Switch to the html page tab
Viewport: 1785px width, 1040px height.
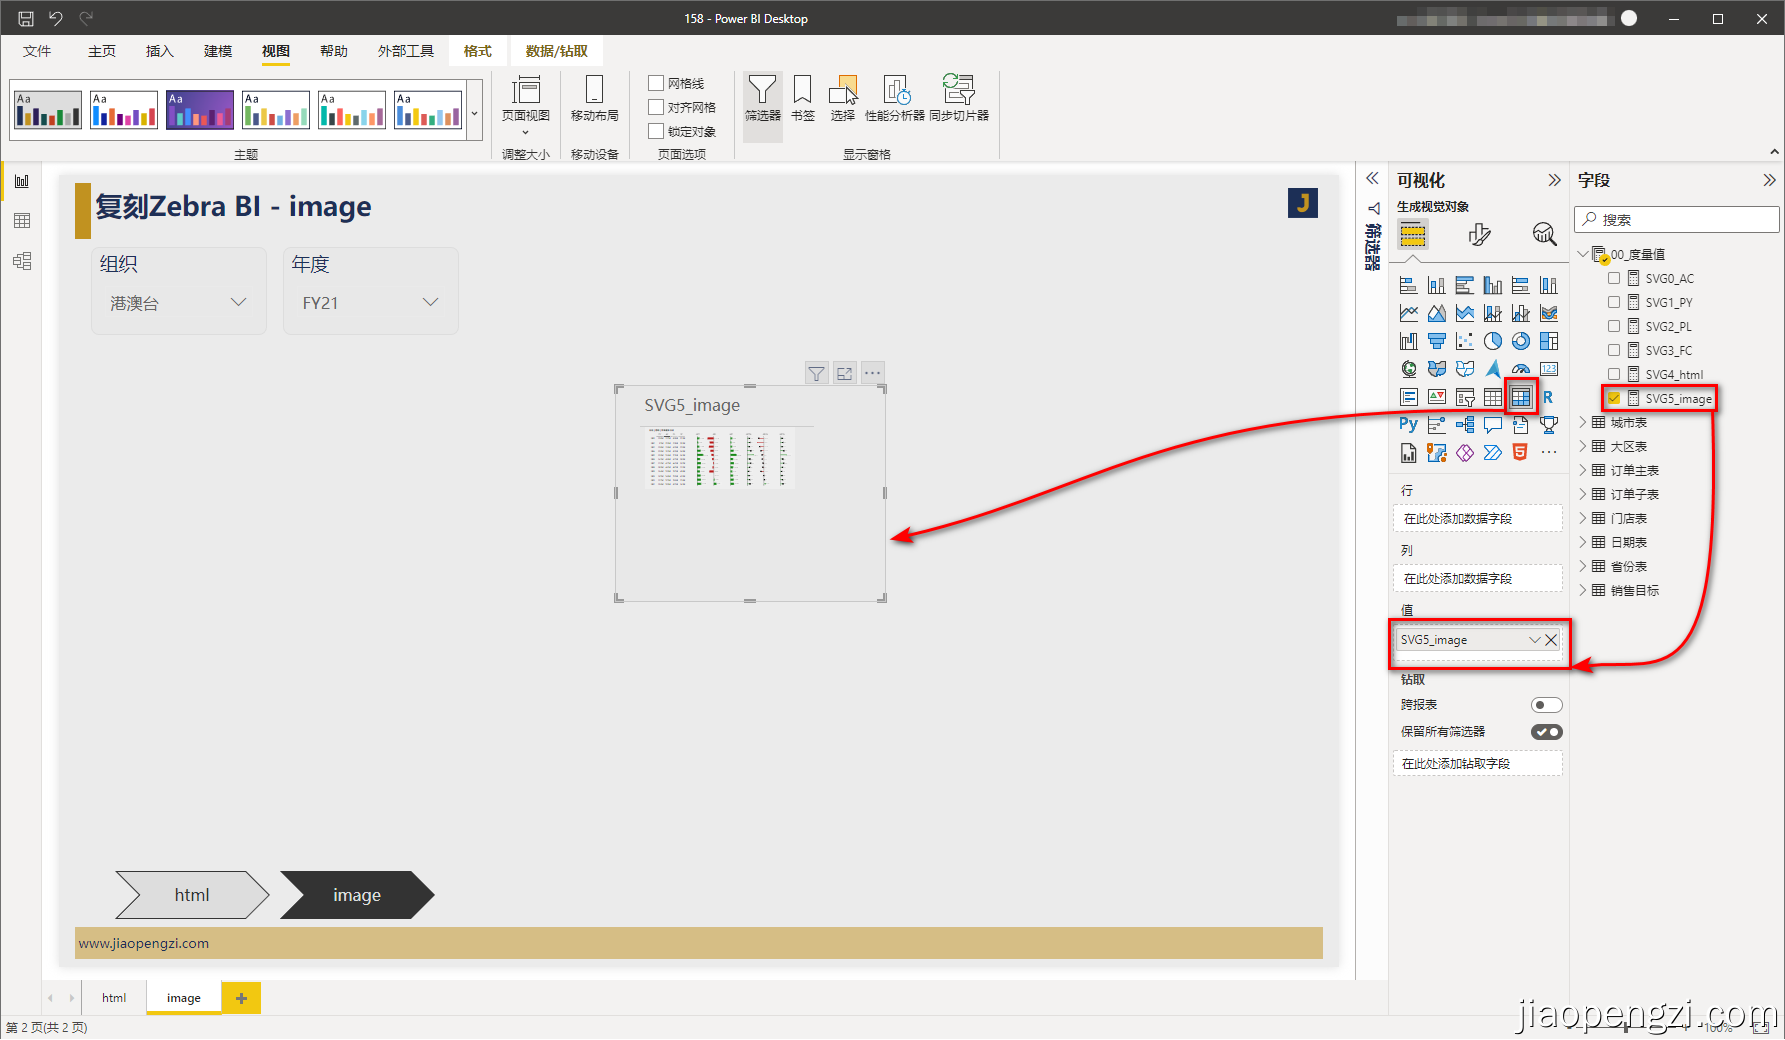pyautogui.click(x=114, y=998)
